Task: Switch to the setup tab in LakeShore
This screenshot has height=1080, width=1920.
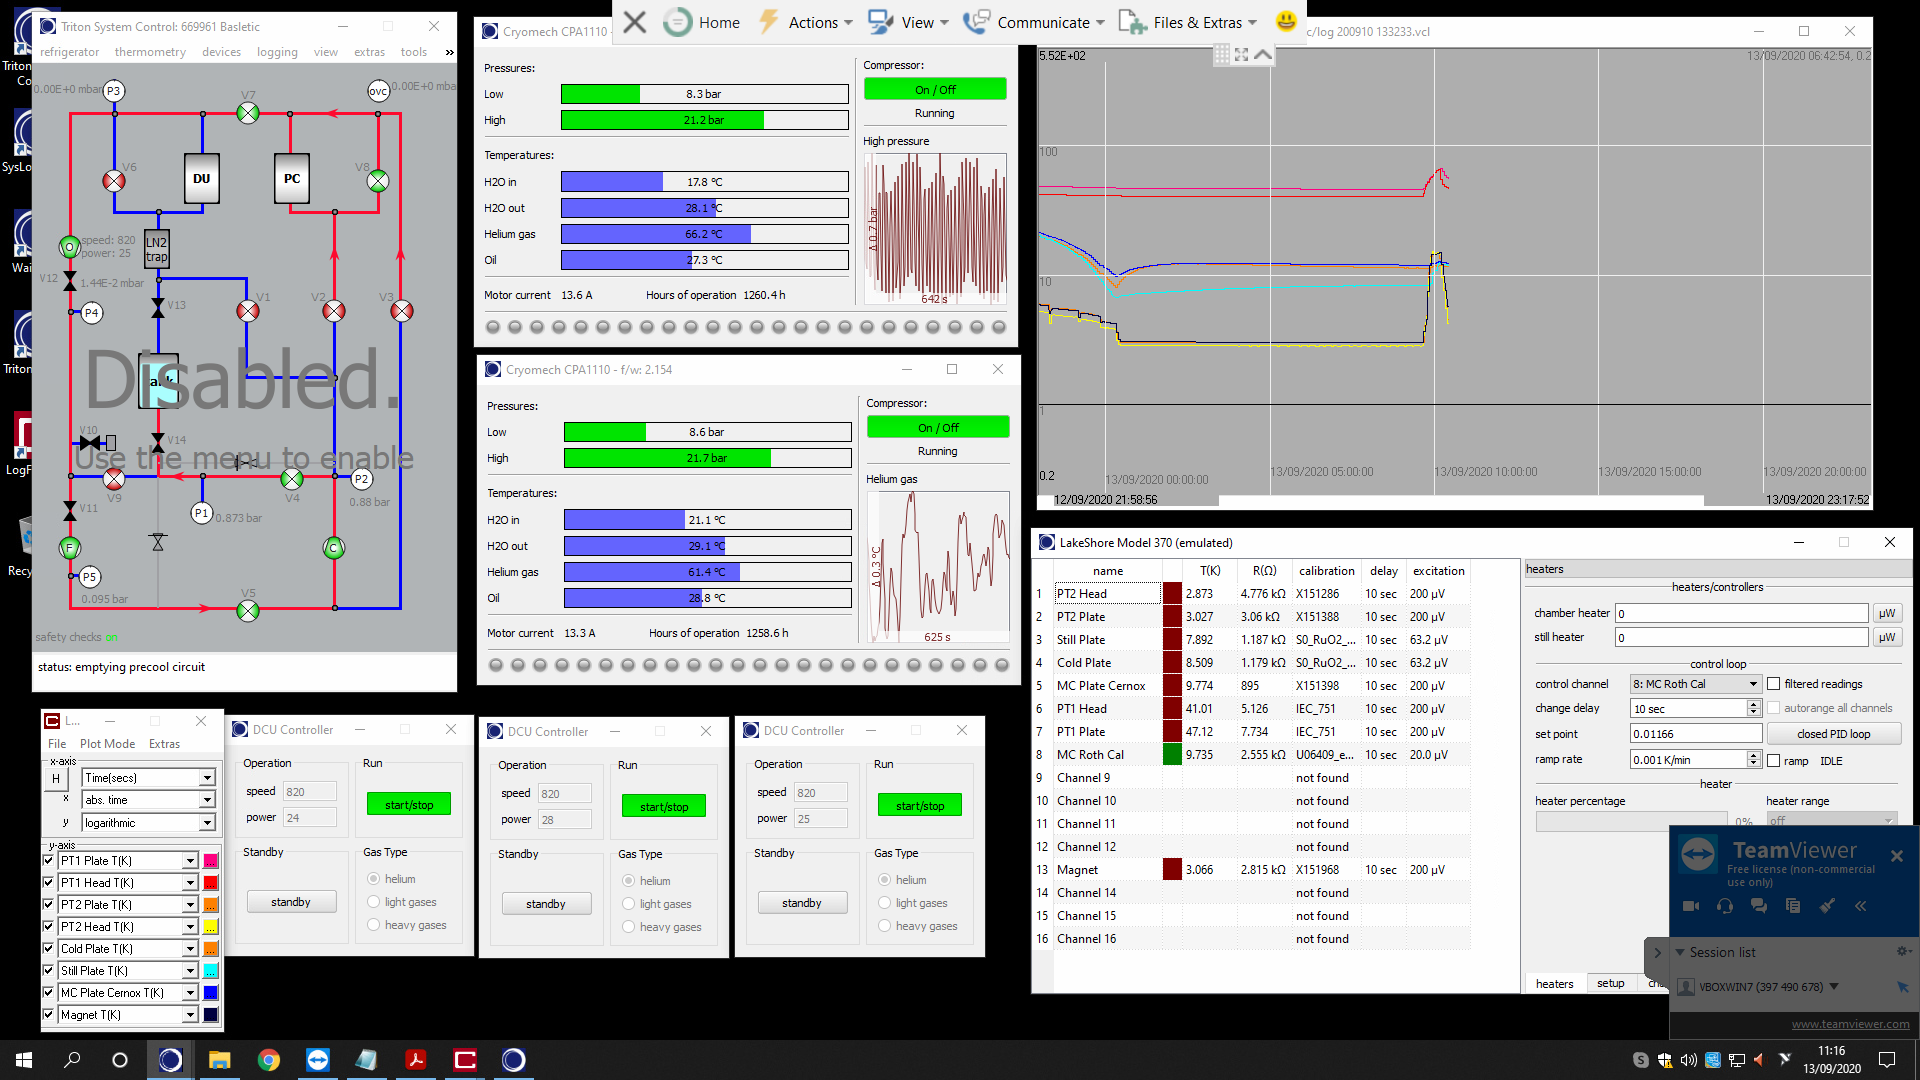Action: [1610, 984]
